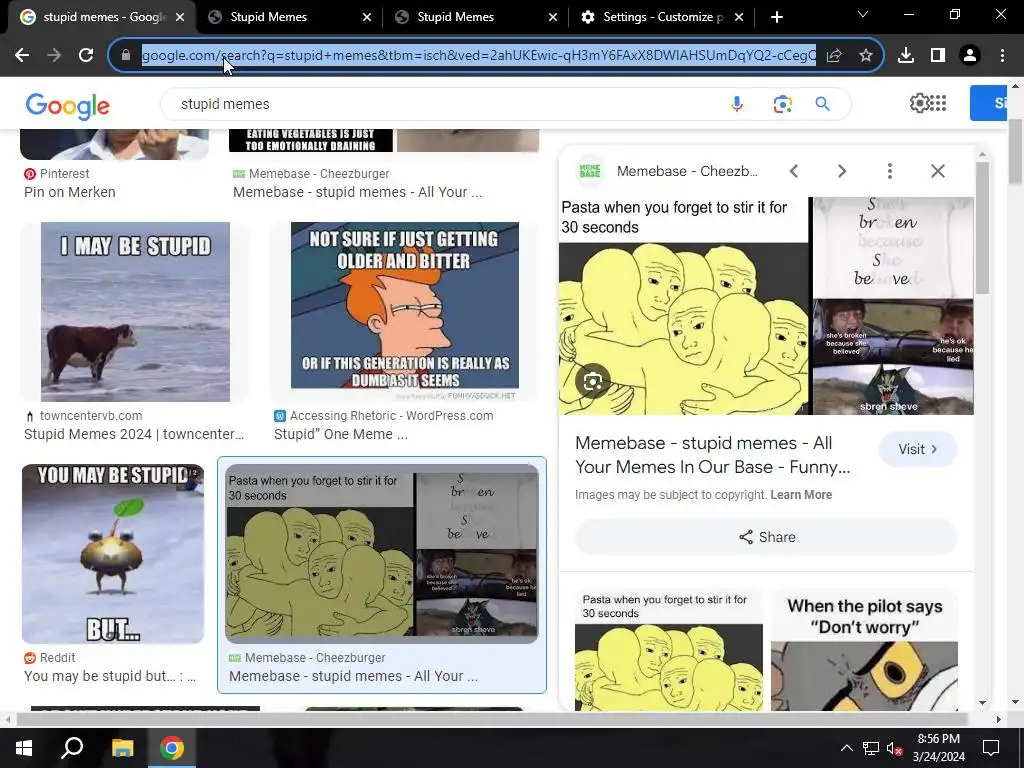Click the 'Pin on Merken' result caption
This screenshot has width=1024, height=768.
(x=70, y=192)
